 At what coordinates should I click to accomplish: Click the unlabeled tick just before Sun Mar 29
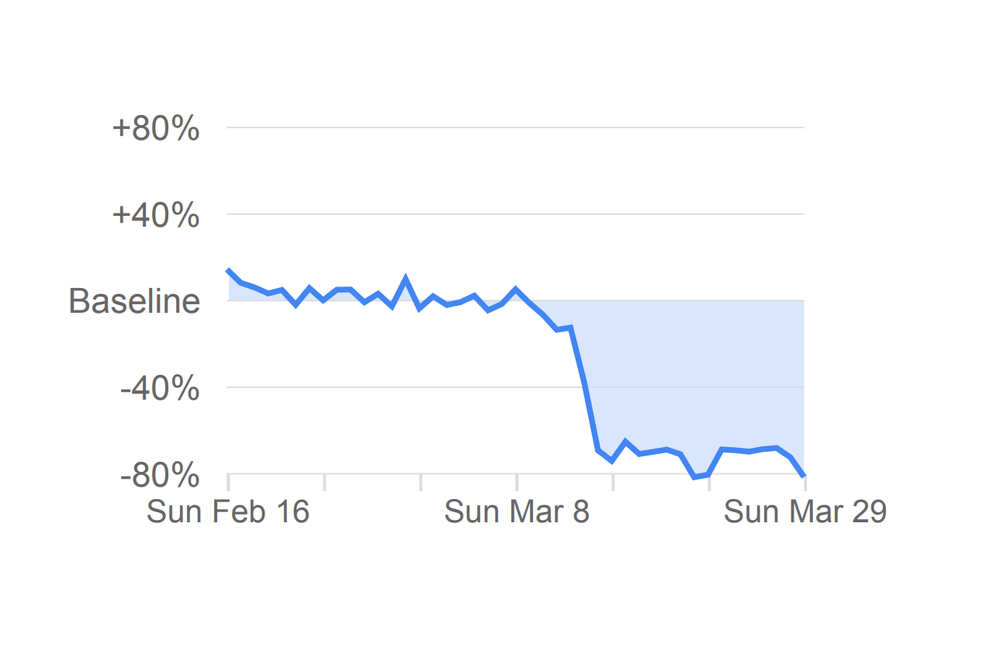(709, 482)
